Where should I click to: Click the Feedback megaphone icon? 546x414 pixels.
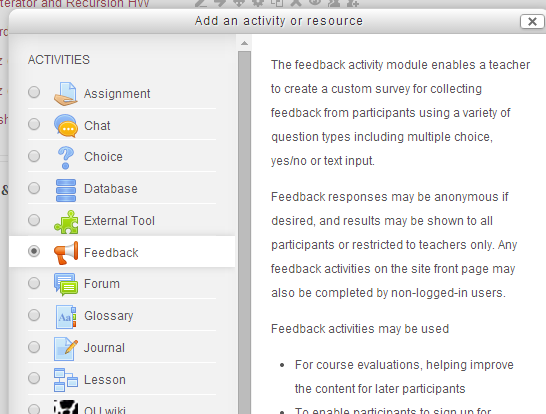pyautogui.click(x=65, y=253)
